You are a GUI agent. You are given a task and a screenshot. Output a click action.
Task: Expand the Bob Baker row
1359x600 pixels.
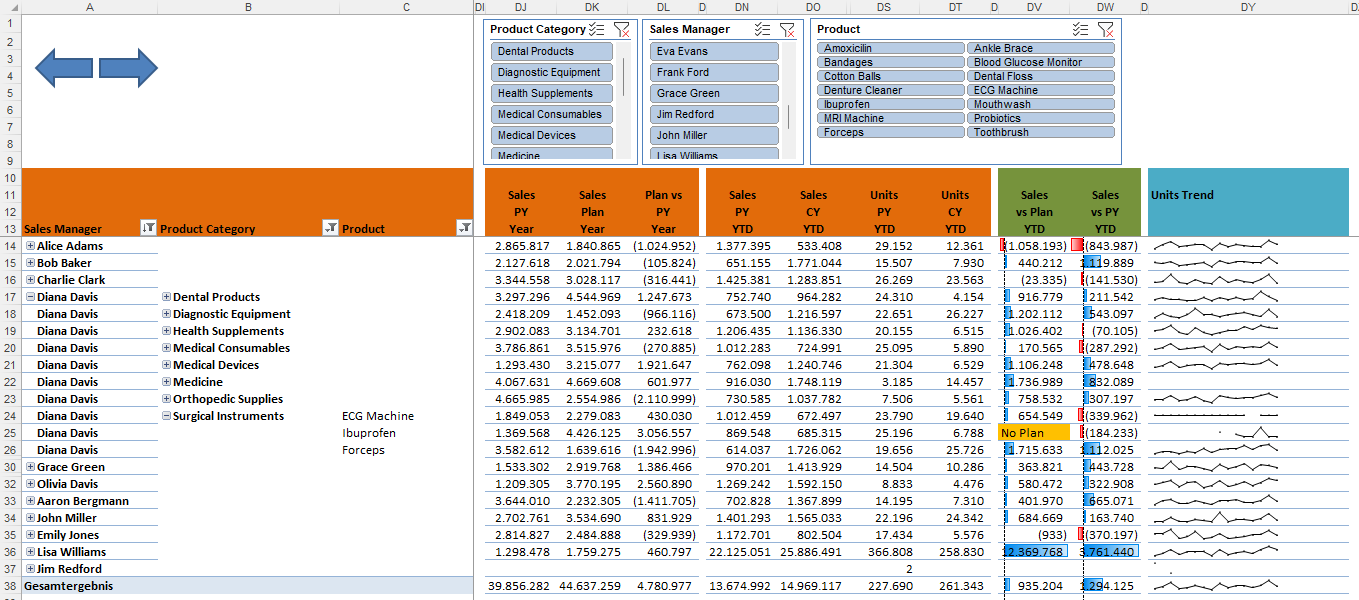point(30,263)
